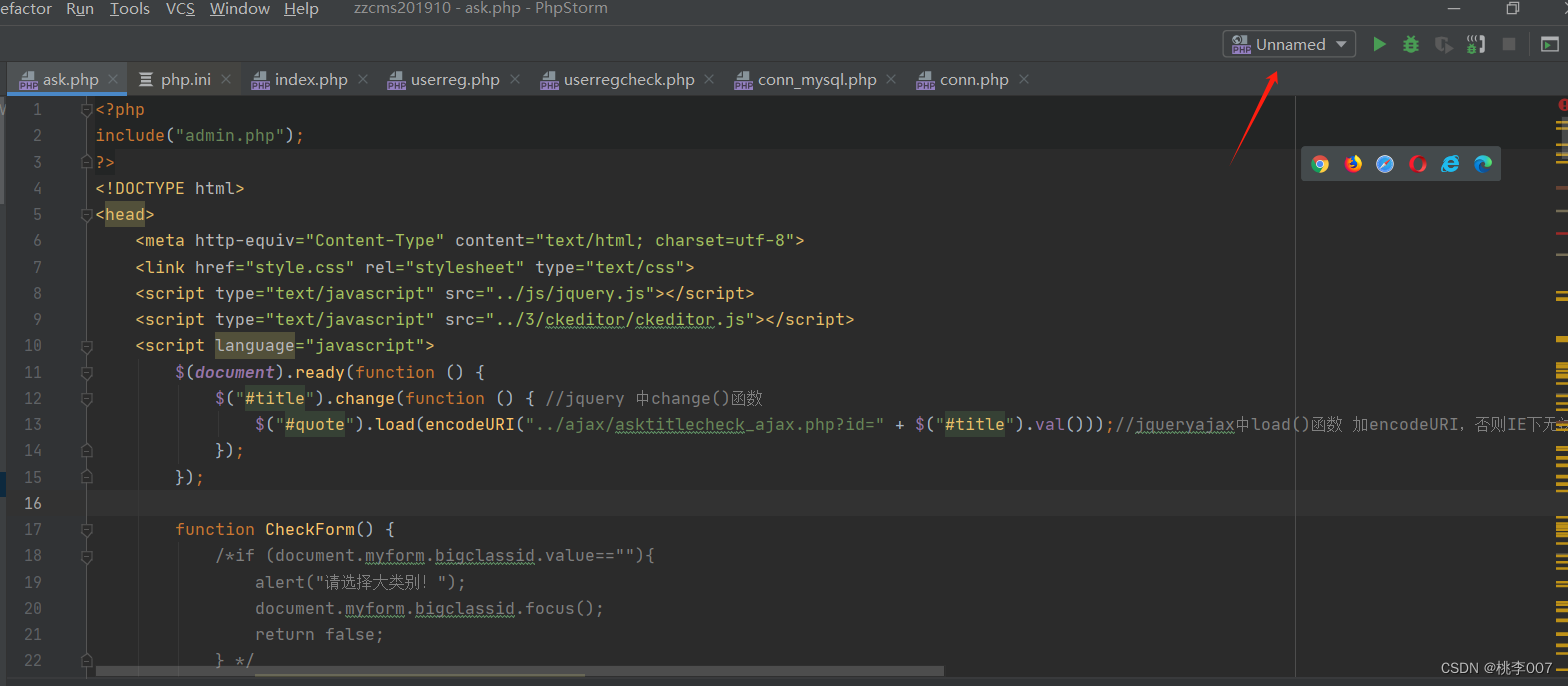Click line number 16 in the gutter

coord(32,503)
